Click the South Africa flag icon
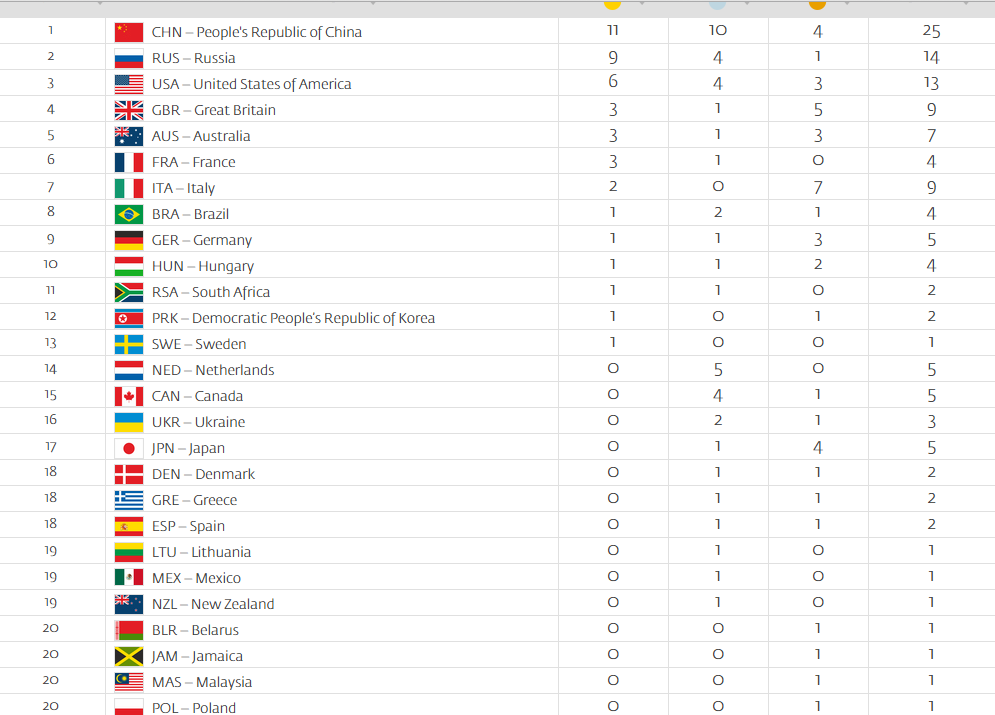Viewport: 995px width, 715px height. pos(129,292)
